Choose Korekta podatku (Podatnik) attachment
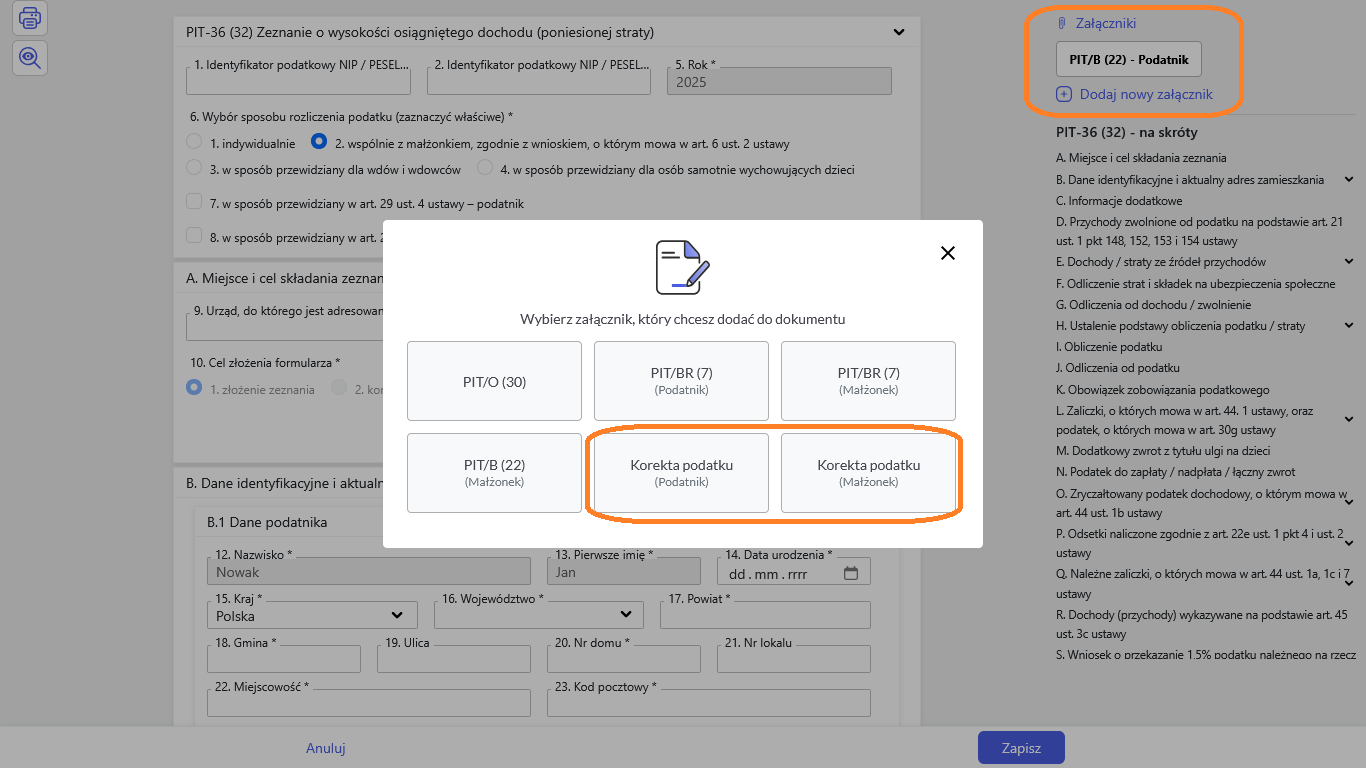Viewport: 1366px width, 768px height. (x=681, y=472)
